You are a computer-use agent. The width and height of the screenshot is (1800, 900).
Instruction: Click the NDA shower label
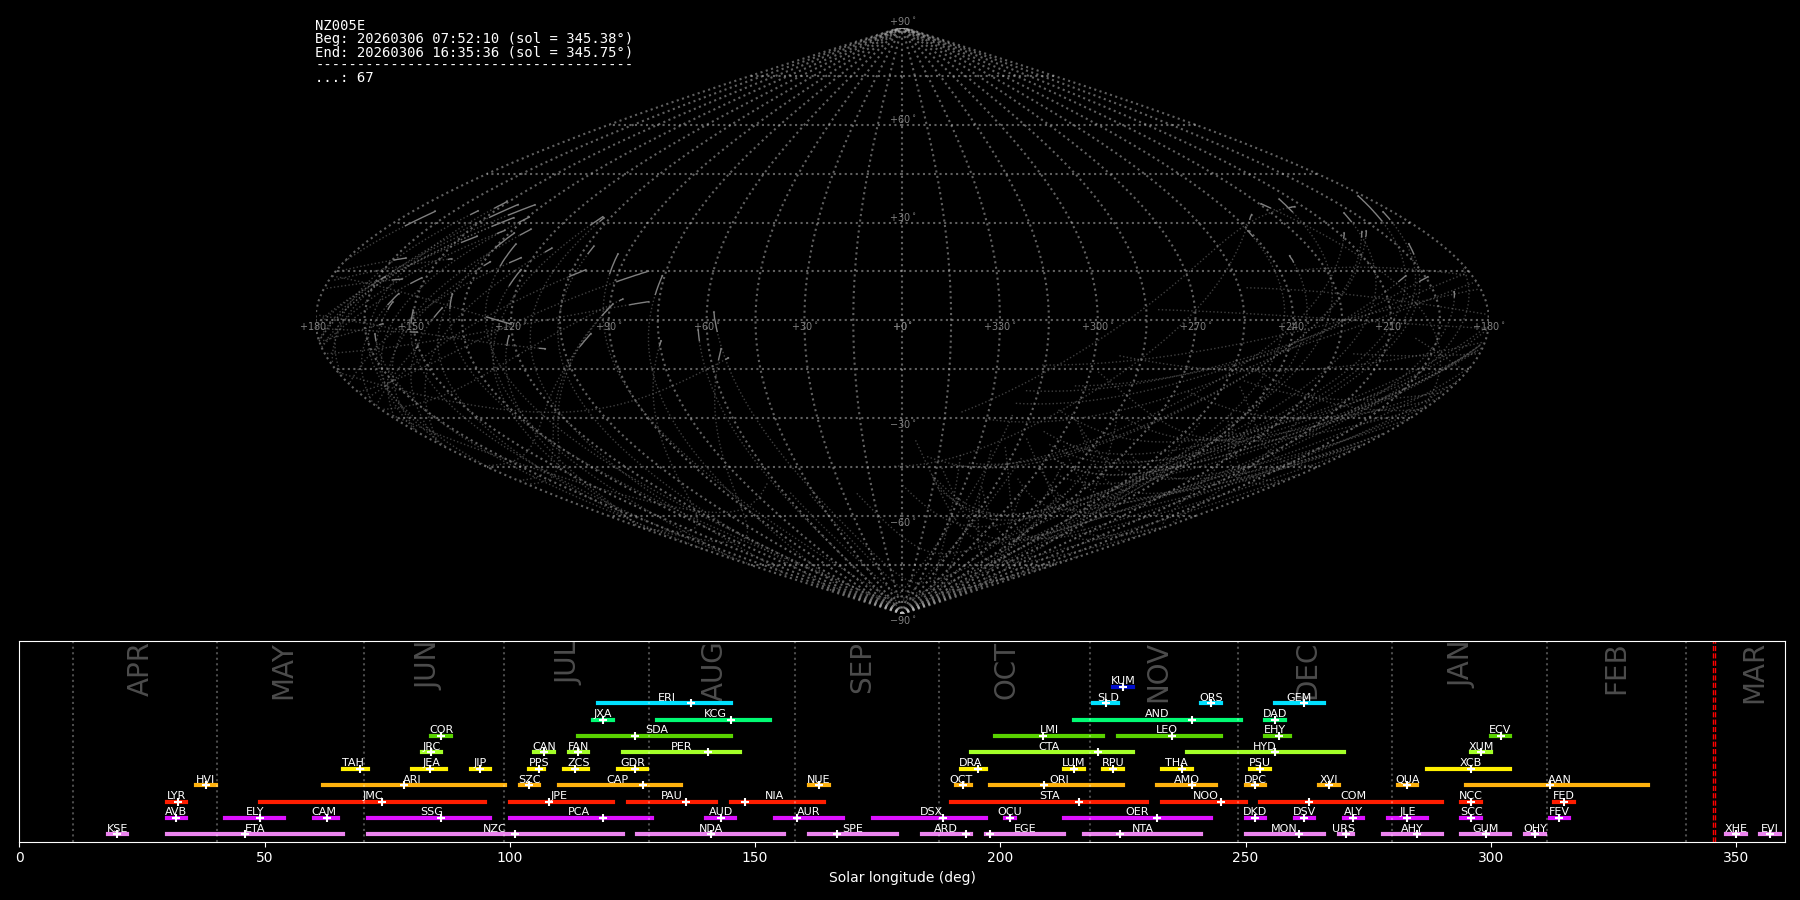(x=710, y=829)
